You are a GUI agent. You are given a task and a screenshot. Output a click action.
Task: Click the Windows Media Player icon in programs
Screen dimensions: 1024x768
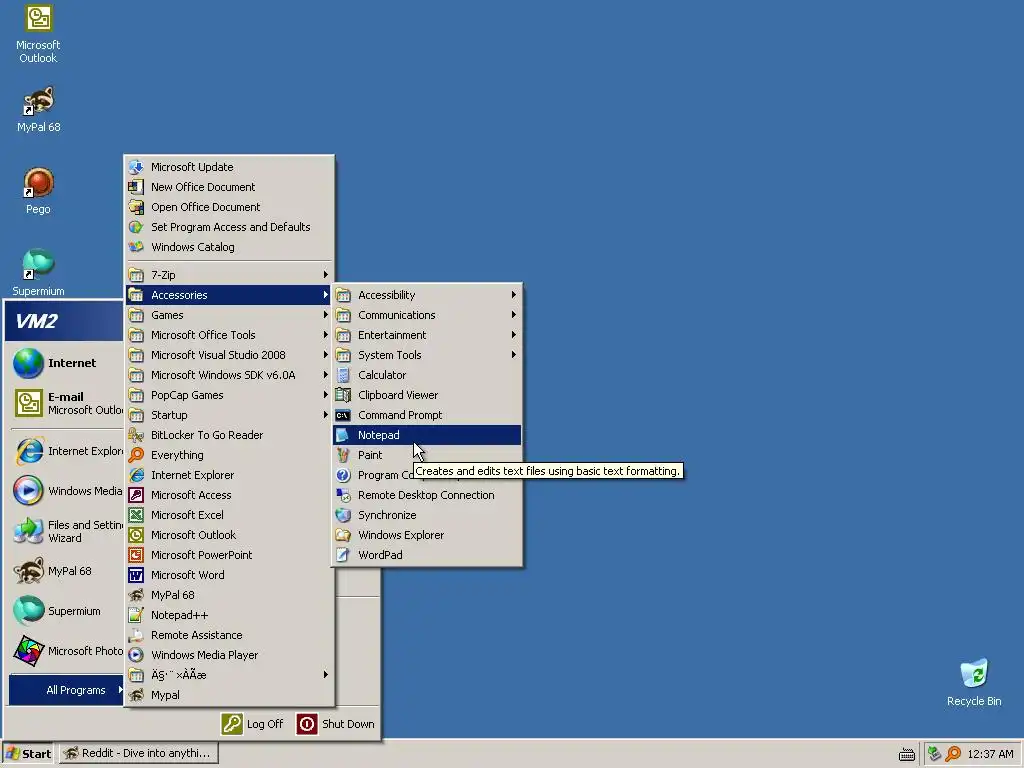(136, 655)
